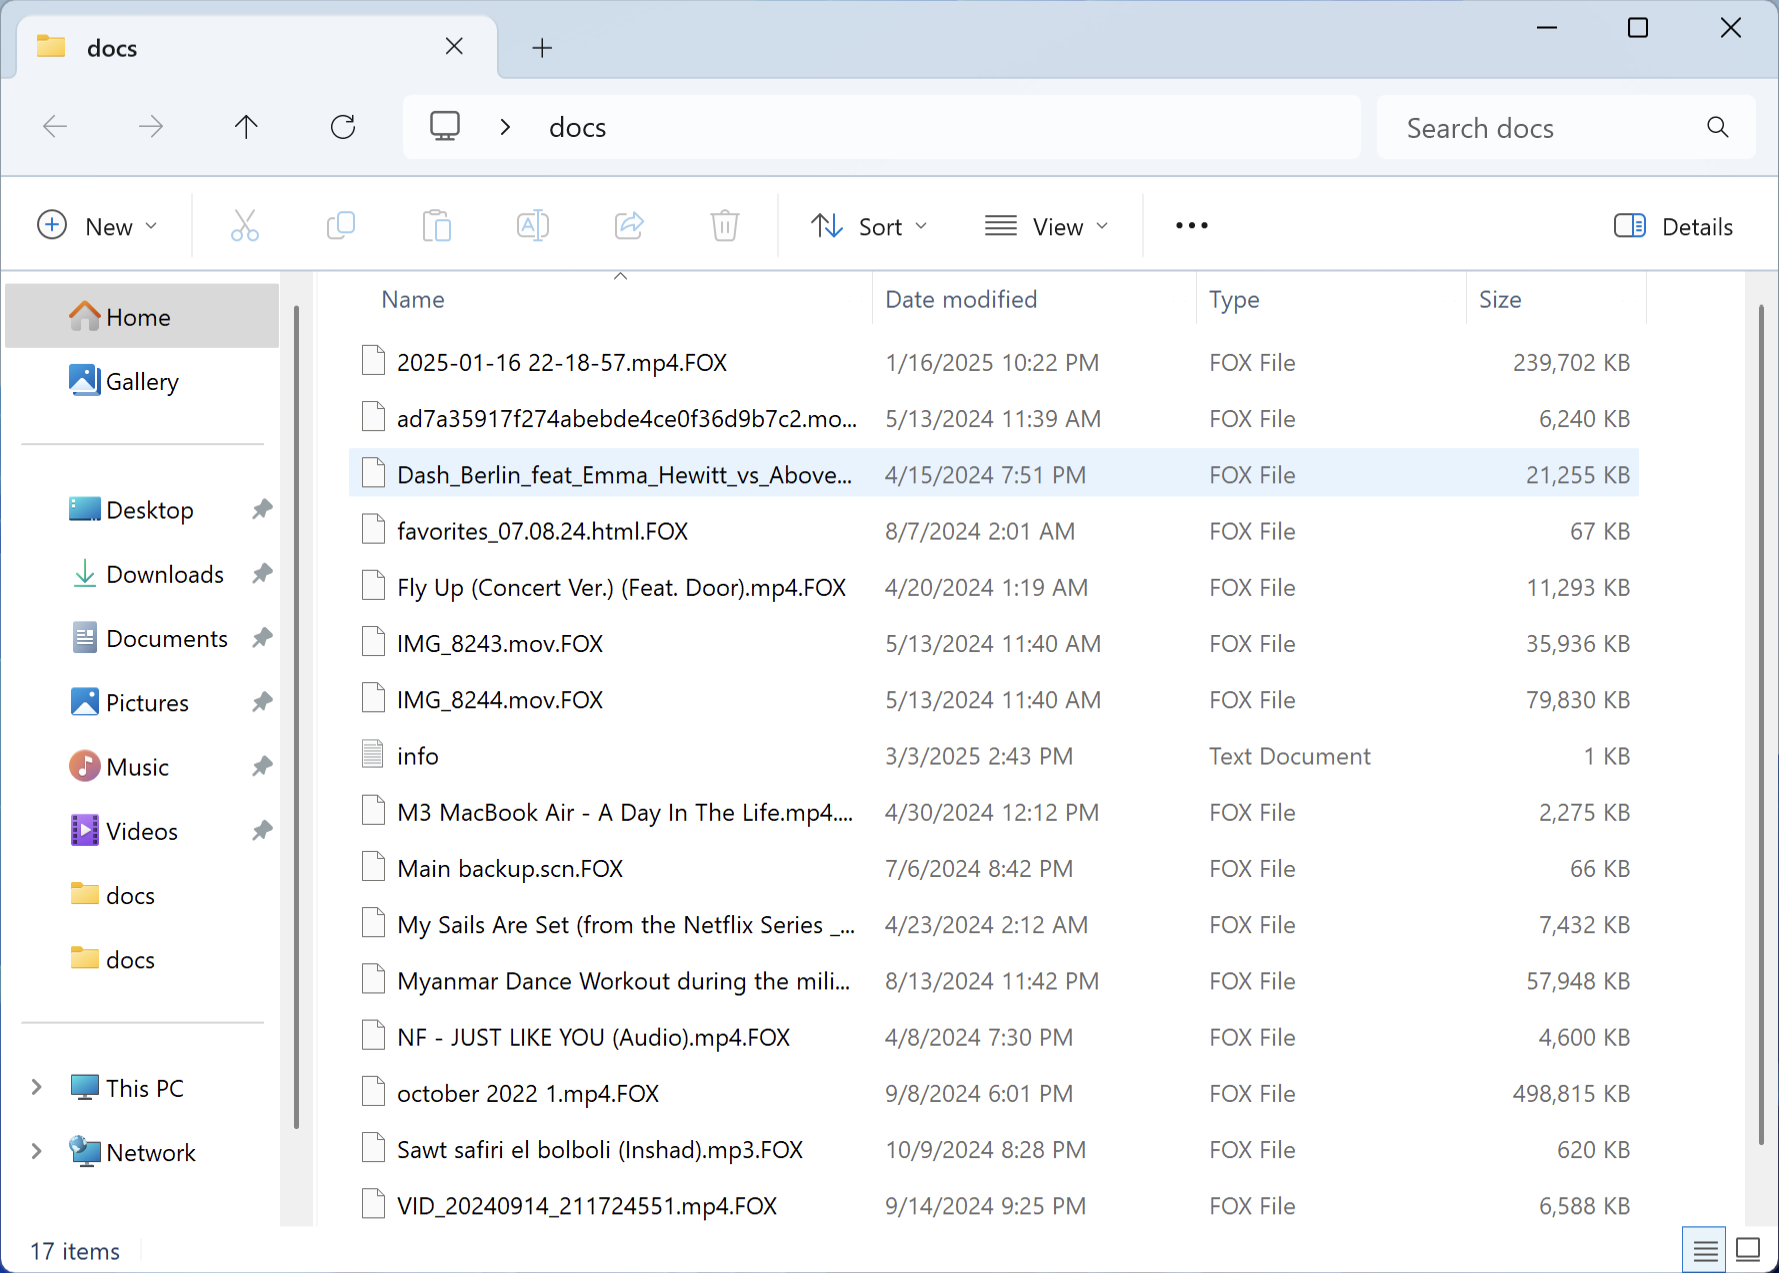This screenshot has height=1273, width=1779.
Task: Click the Cut icon on the toolbar
Action: pyautogui.click(x=245, y=225)
